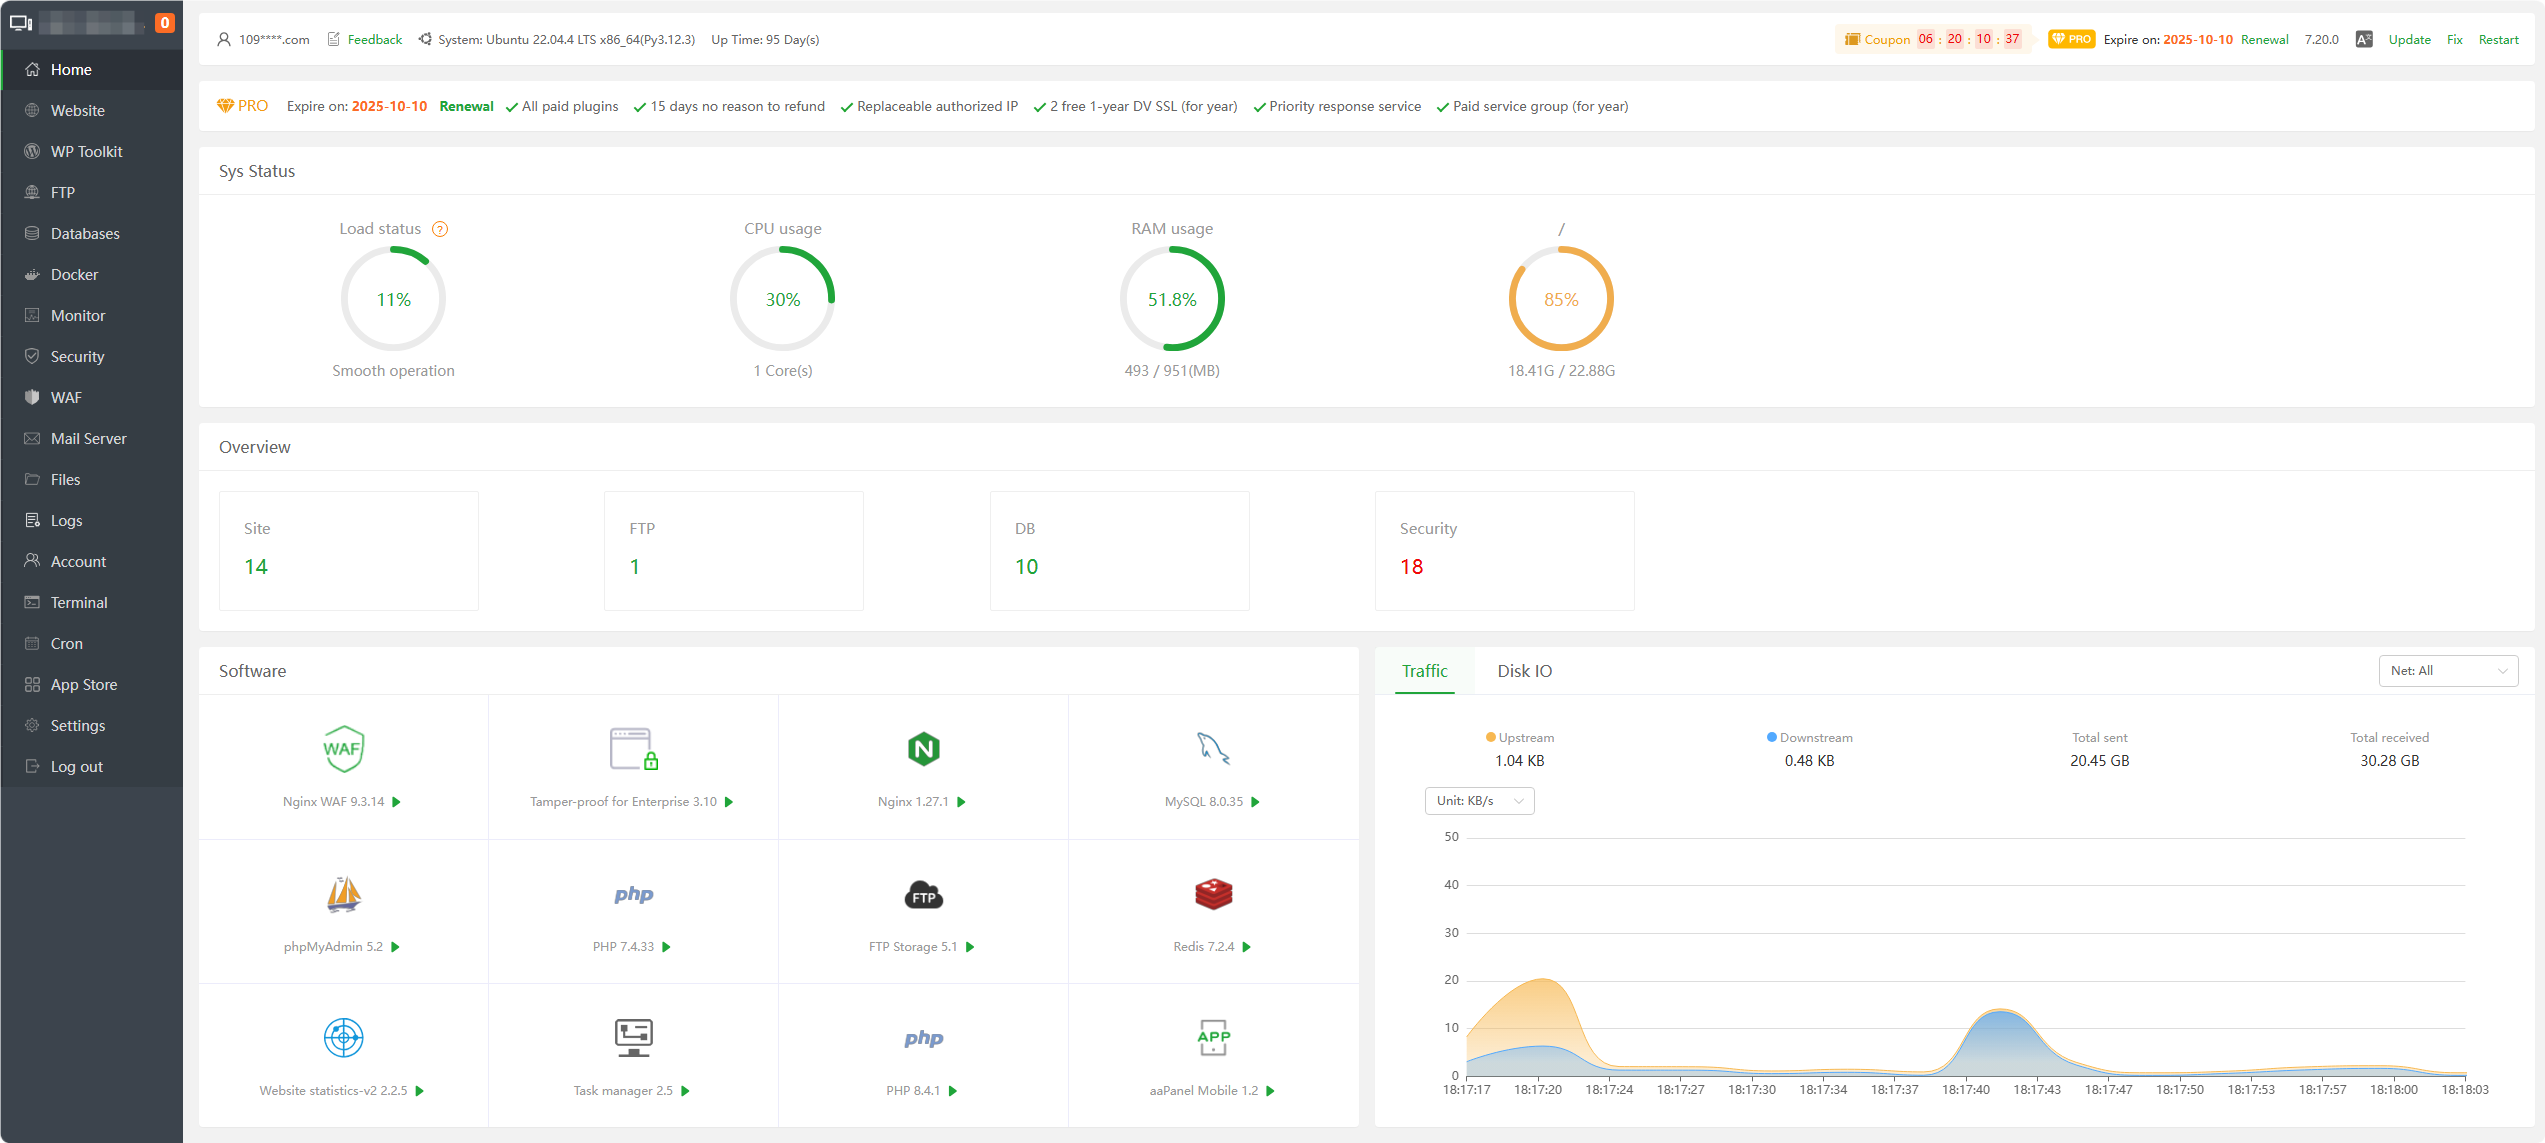
Task: Open App Store in the sidebar
Action: tap(92, 685)
